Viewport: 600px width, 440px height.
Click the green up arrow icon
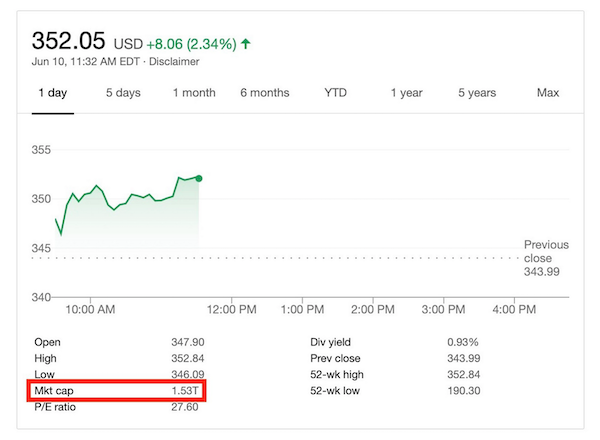pos(246,43)
